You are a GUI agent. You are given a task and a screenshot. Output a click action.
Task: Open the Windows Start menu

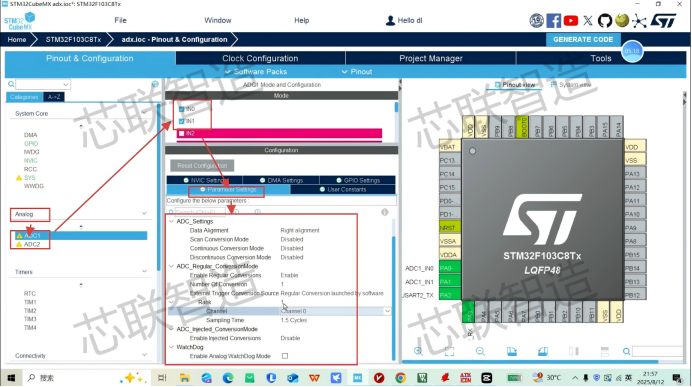point(11,378)
